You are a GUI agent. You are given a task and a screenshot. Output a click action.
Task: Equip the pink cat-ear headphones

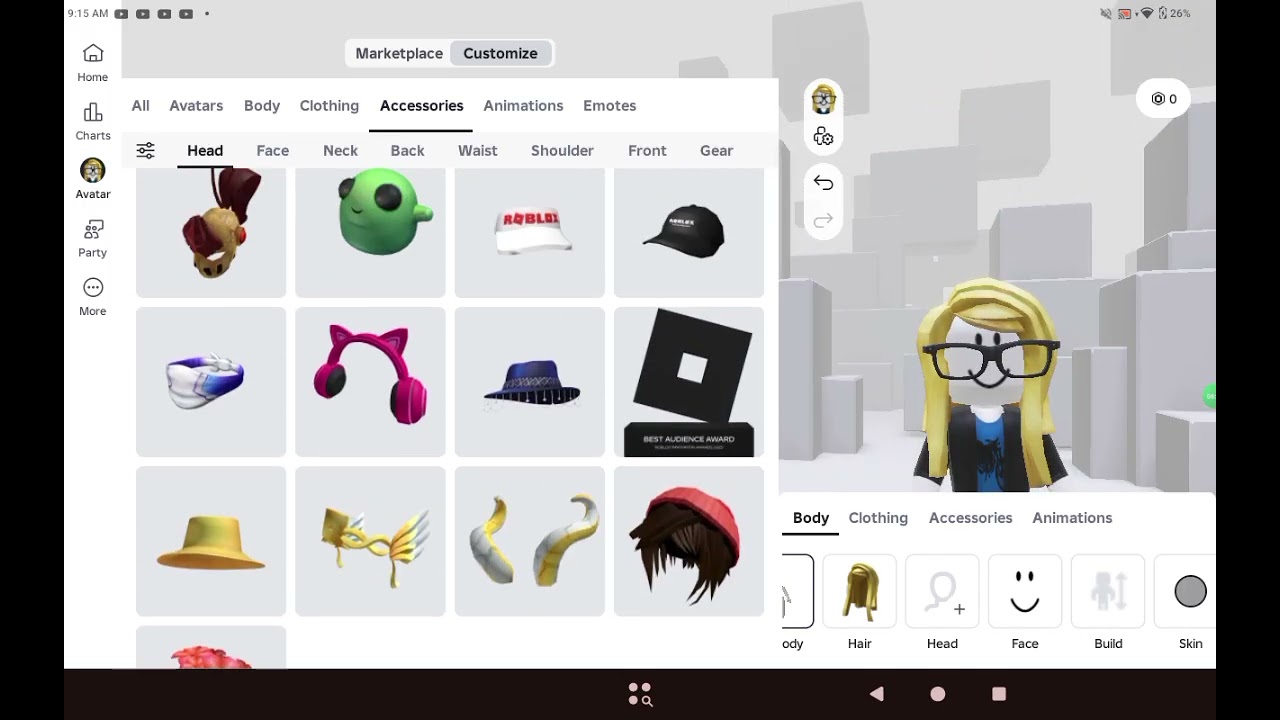click(x=370, y=382)
